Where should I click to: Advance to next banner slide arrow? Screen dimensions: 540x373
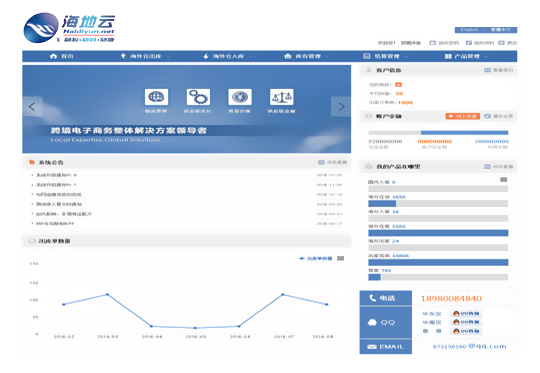pos(341,107)
